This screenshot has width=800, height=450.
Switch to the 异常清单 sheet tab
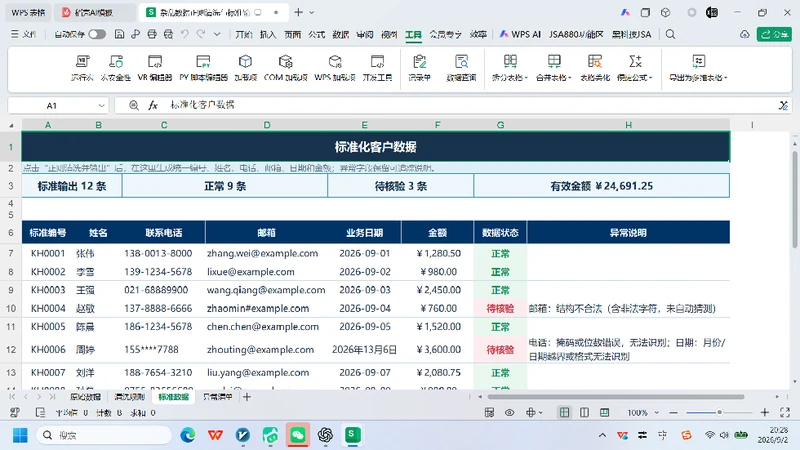pos(217,396)
